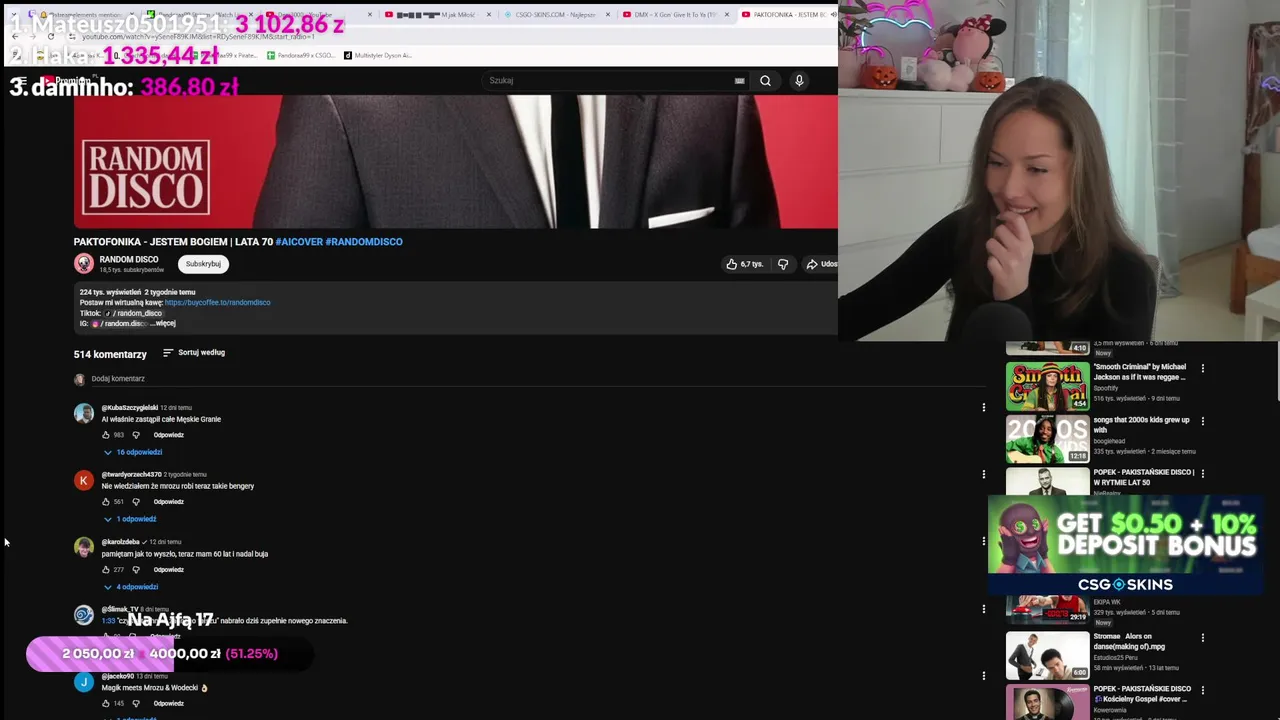
Task: Open the on-screen keyboard in search bar
Action: (x=739, y=81)
